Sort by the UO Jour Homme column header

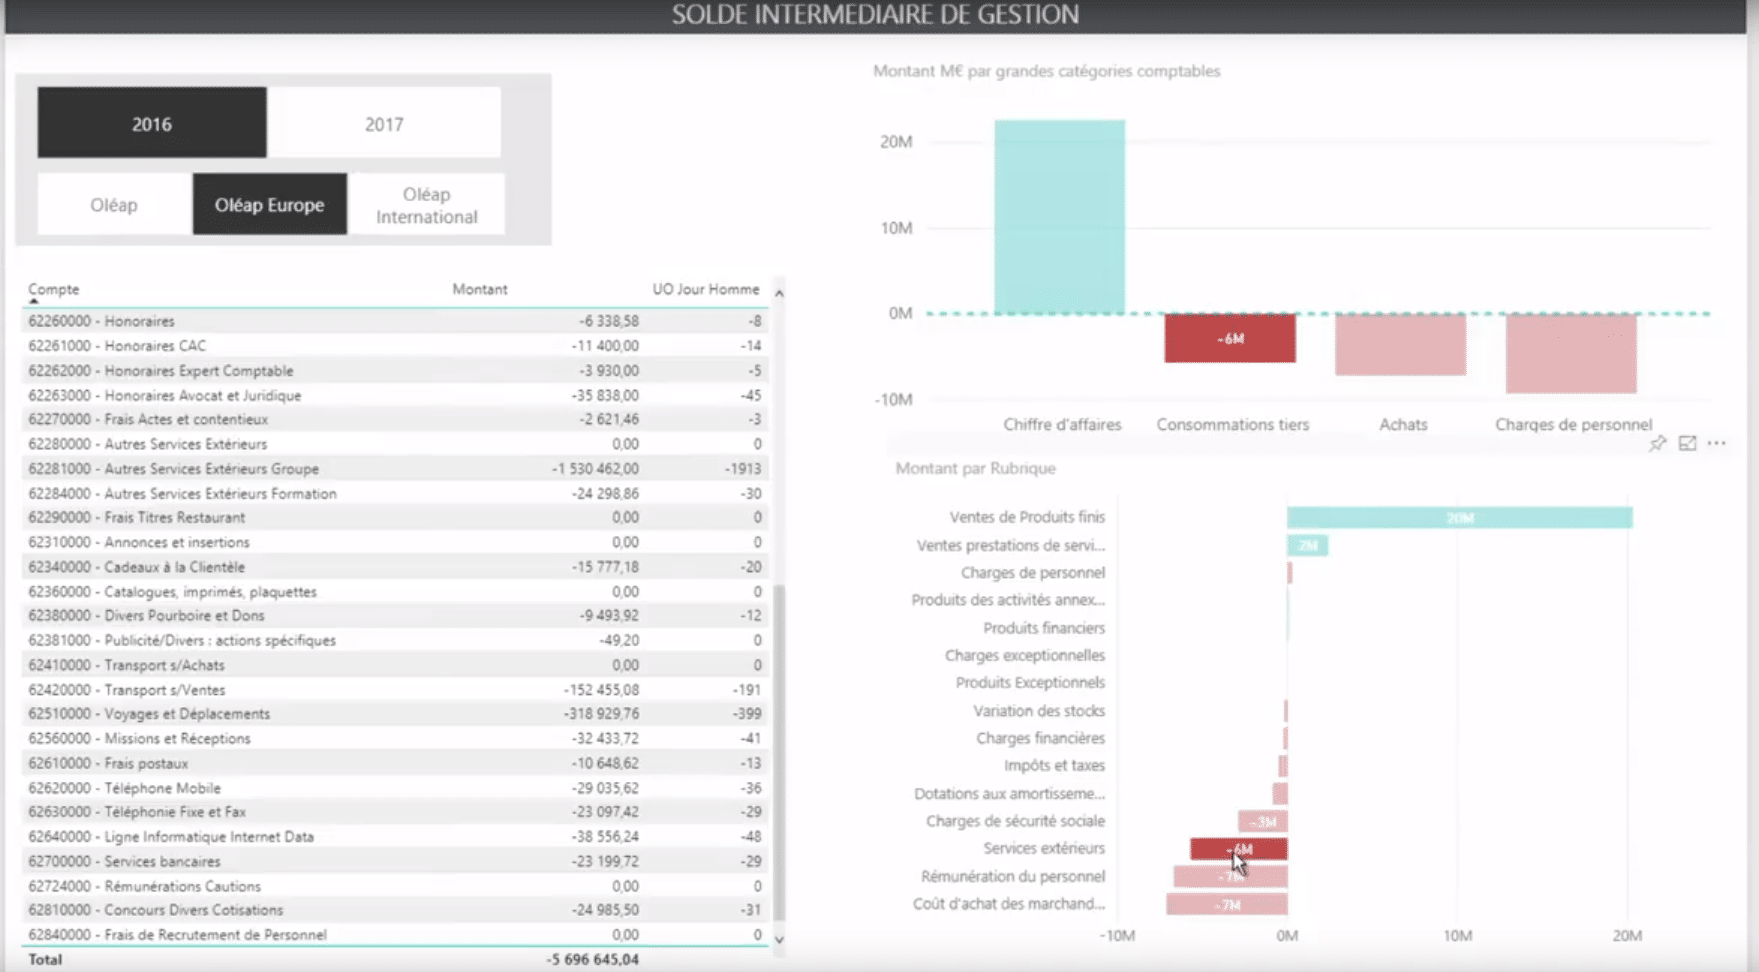click(705, 289)
